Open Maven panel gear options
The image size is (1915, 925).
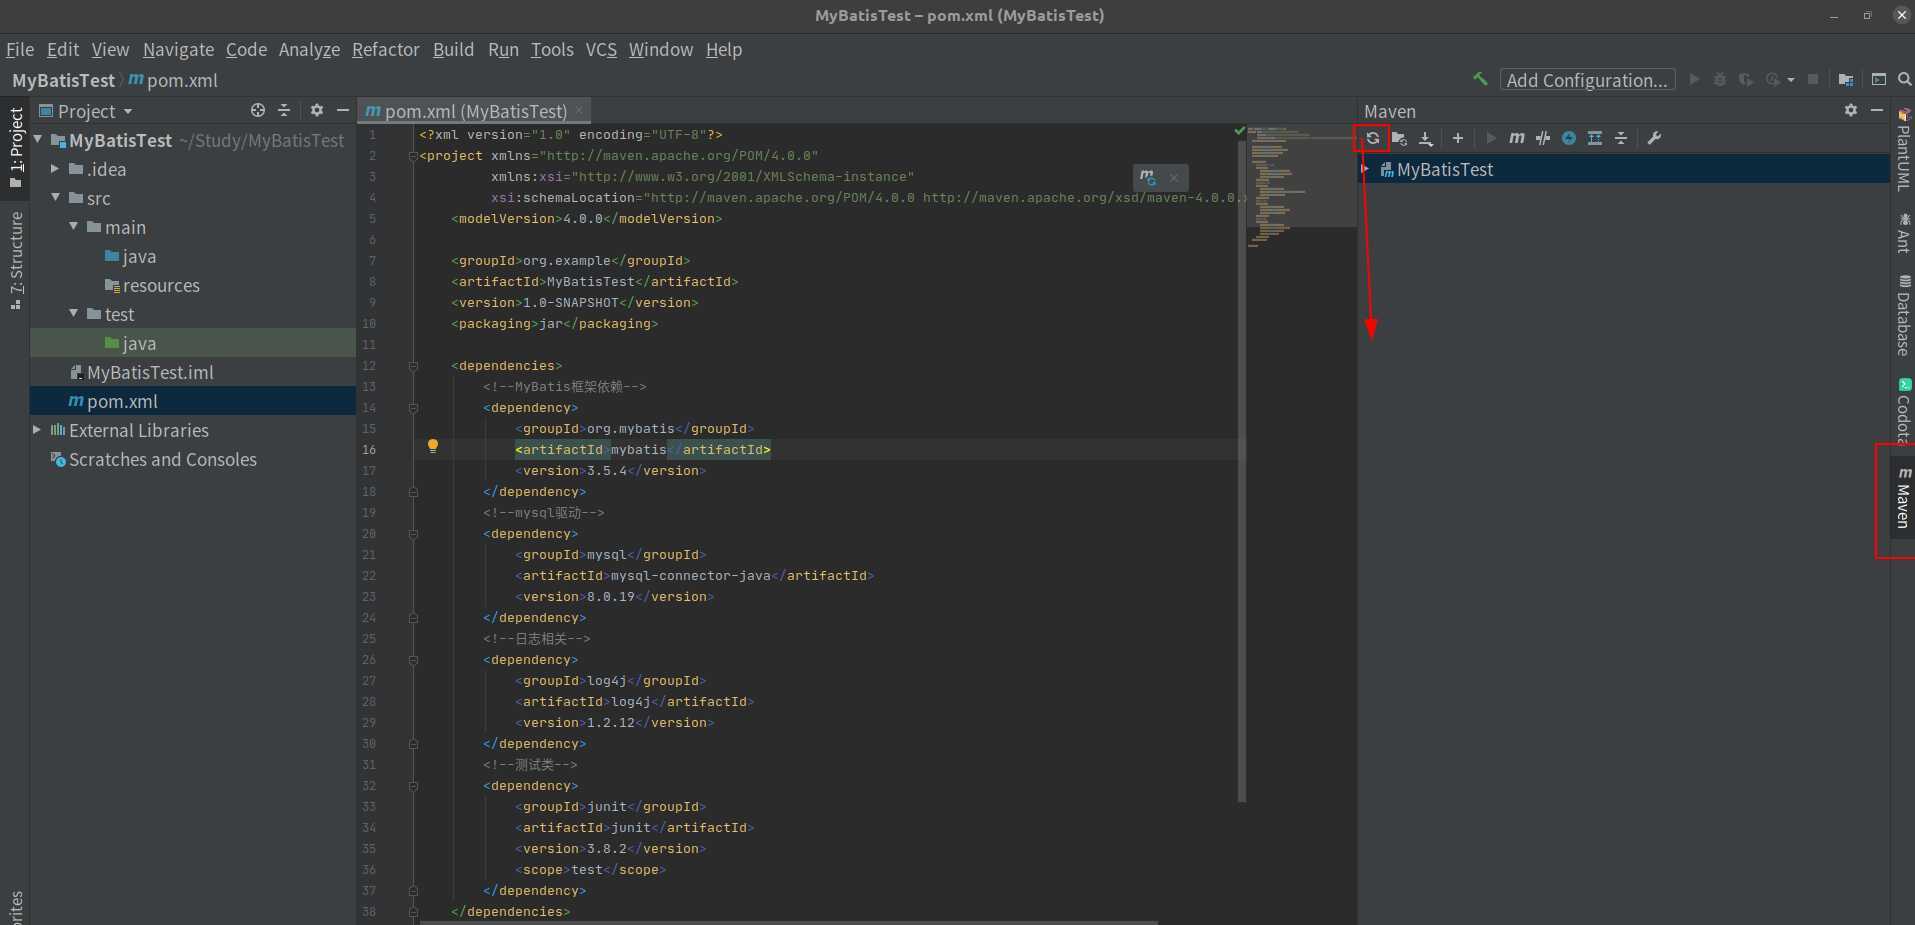coord(1851,110)
